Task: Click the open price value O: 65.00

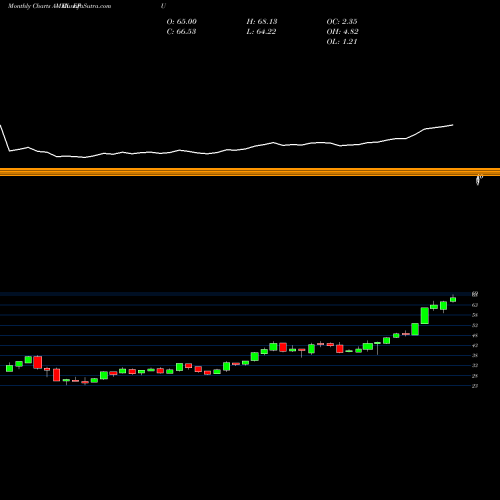Action: tap(182, 22)
